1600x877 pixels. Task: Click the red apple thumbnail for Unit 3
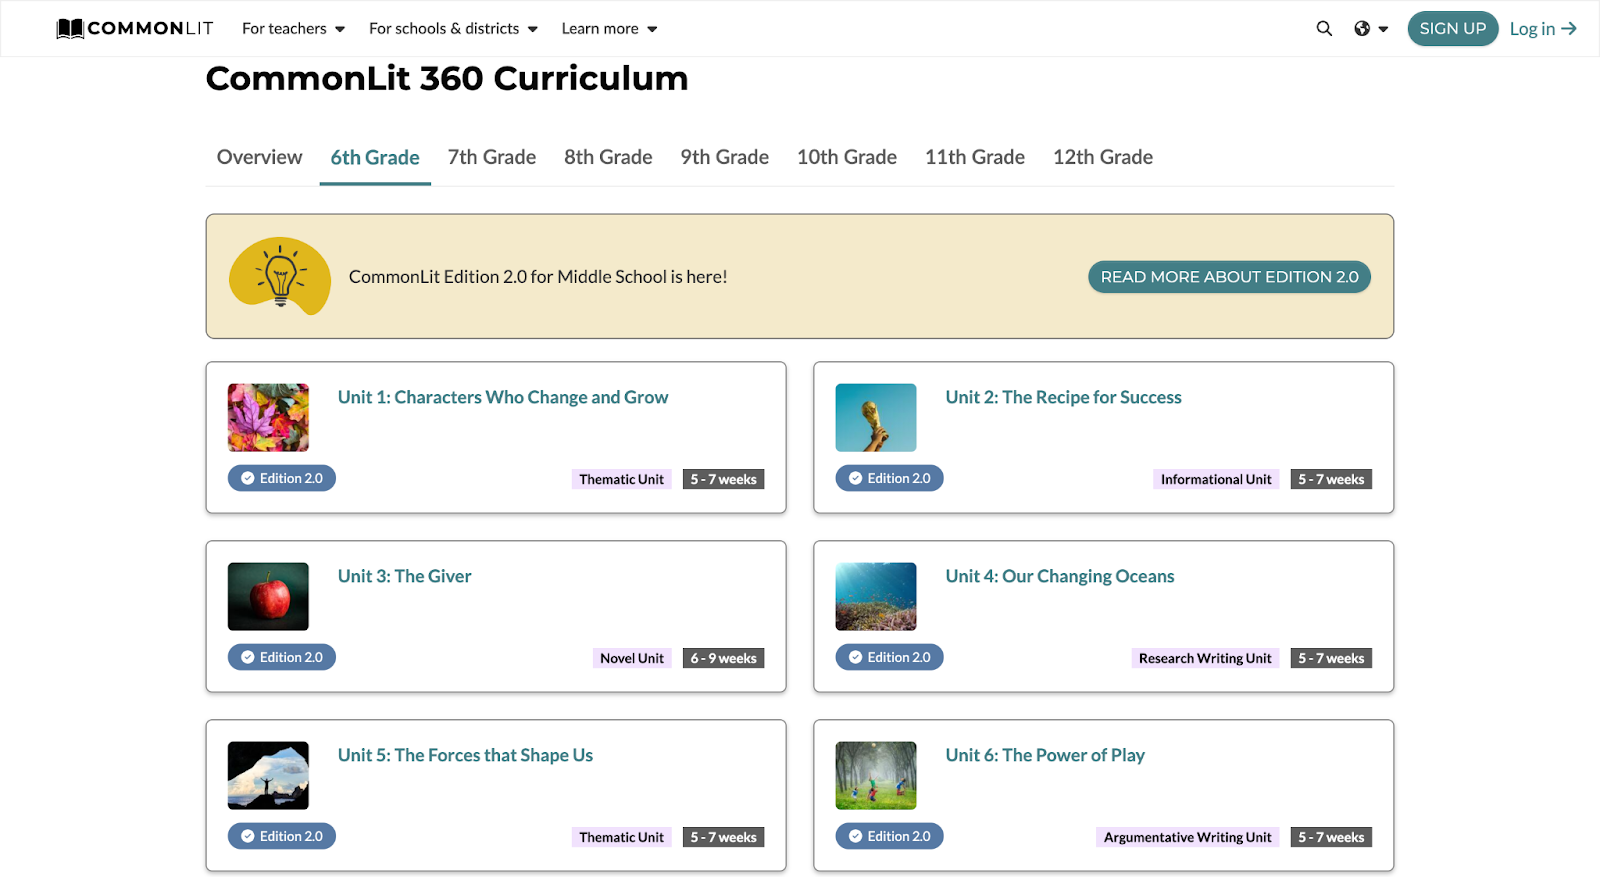coord(268,597)
